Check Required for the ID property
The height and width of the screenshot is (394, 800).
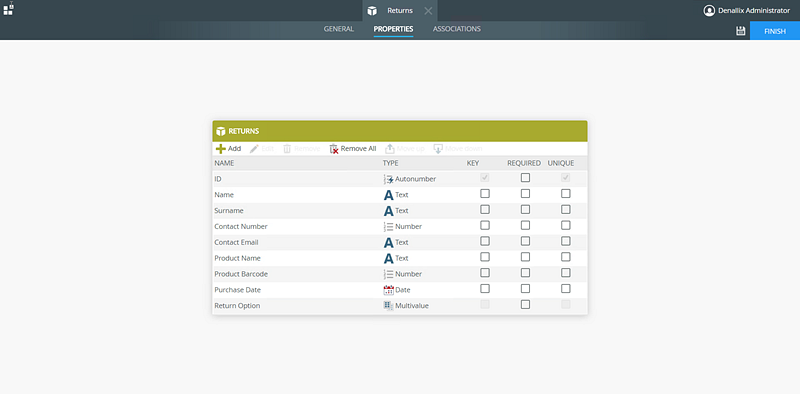coord(525,178)
